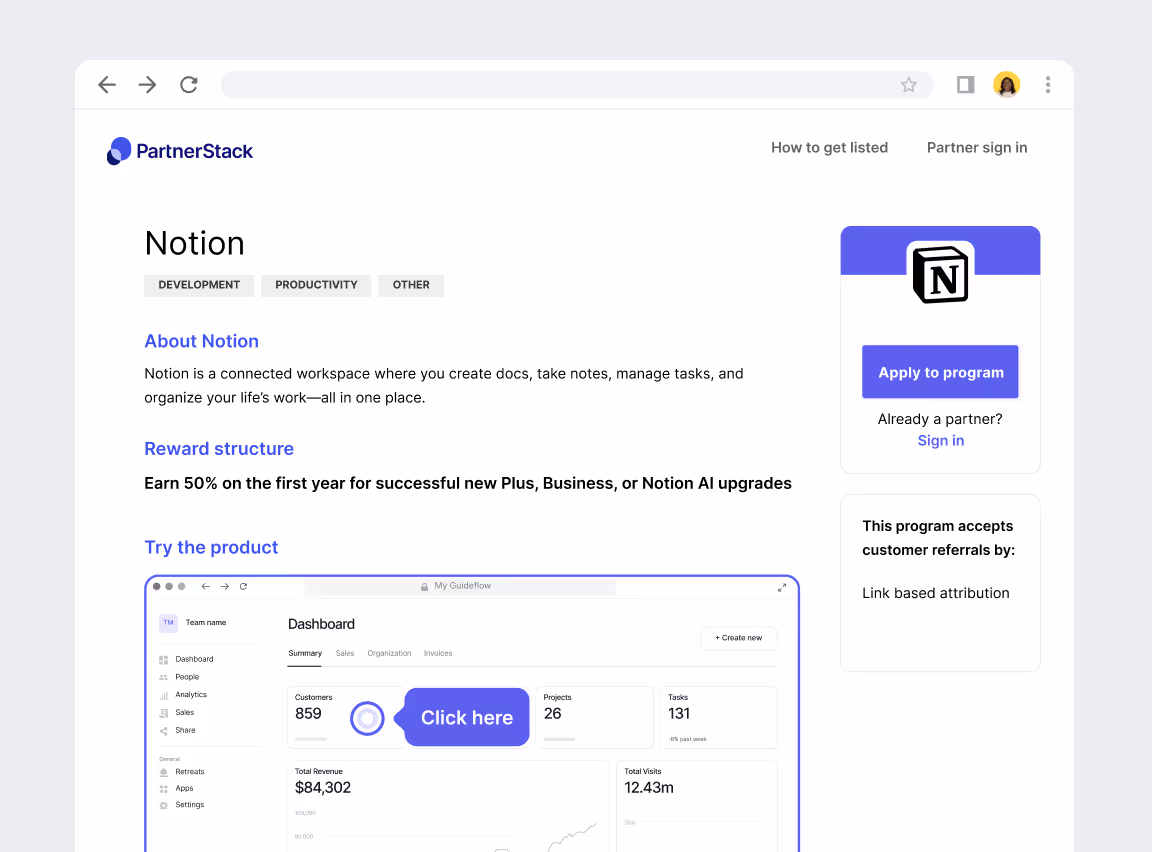Viewport: 1152px width, 852px height.
Task: Click the pulsing hotspot circle in demo
Action: coord(367,718)
